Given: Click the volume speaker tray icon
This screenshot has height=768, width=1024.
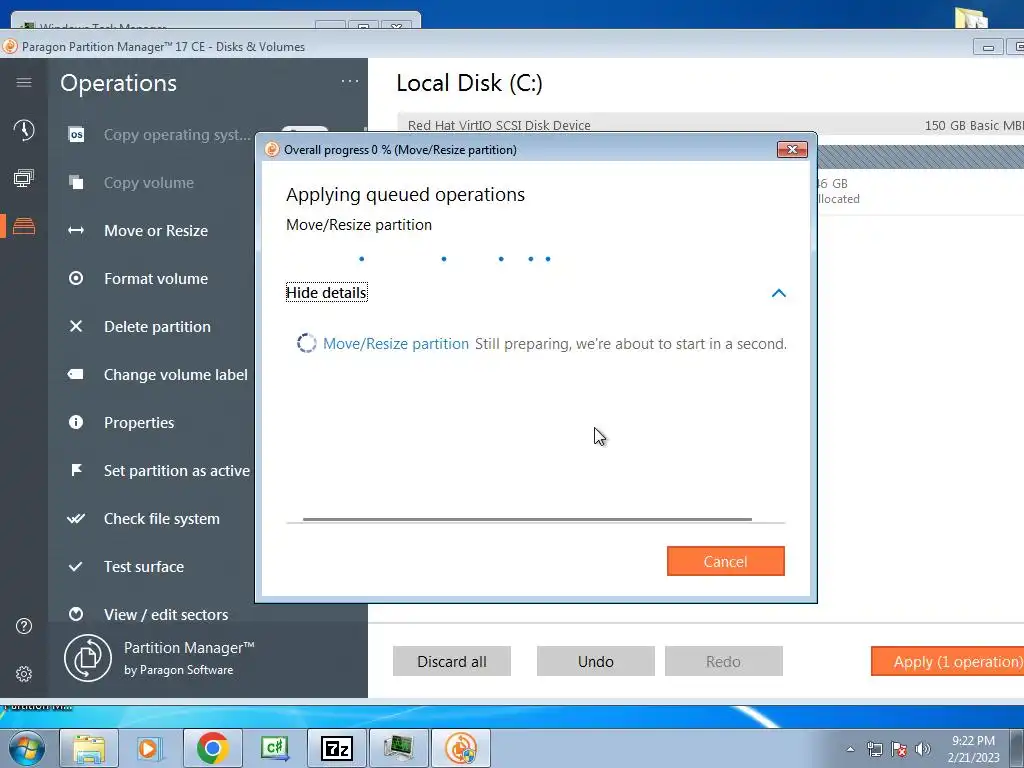Looking at the screenshot, I should pyautogui.click(x=923, y=749).
